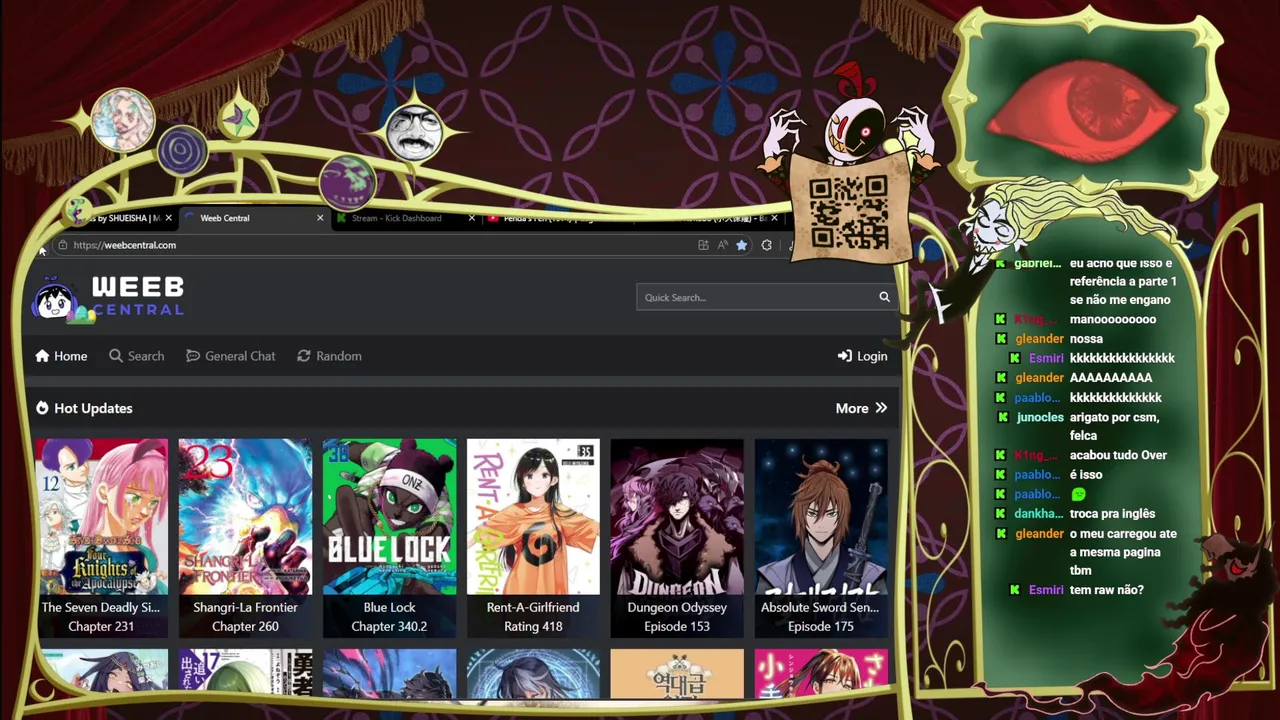This screenshot has width=1280, height=720.
Task: Click the app/split icon in address bar
Action: point(703,245)
